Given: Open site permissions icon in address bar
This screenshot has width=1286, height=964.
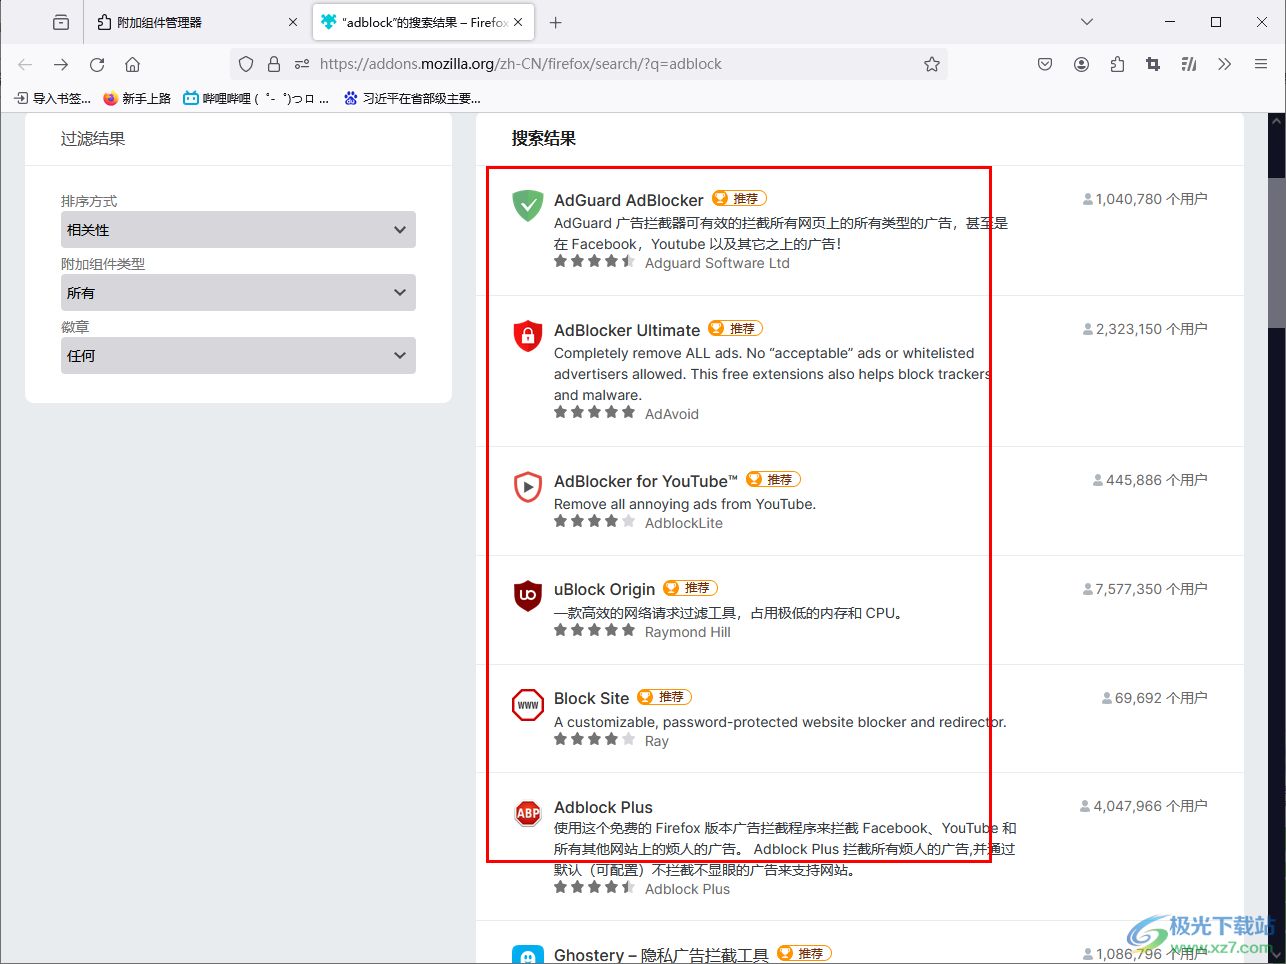Looking at the screenshot, I should tap(302, 64).
